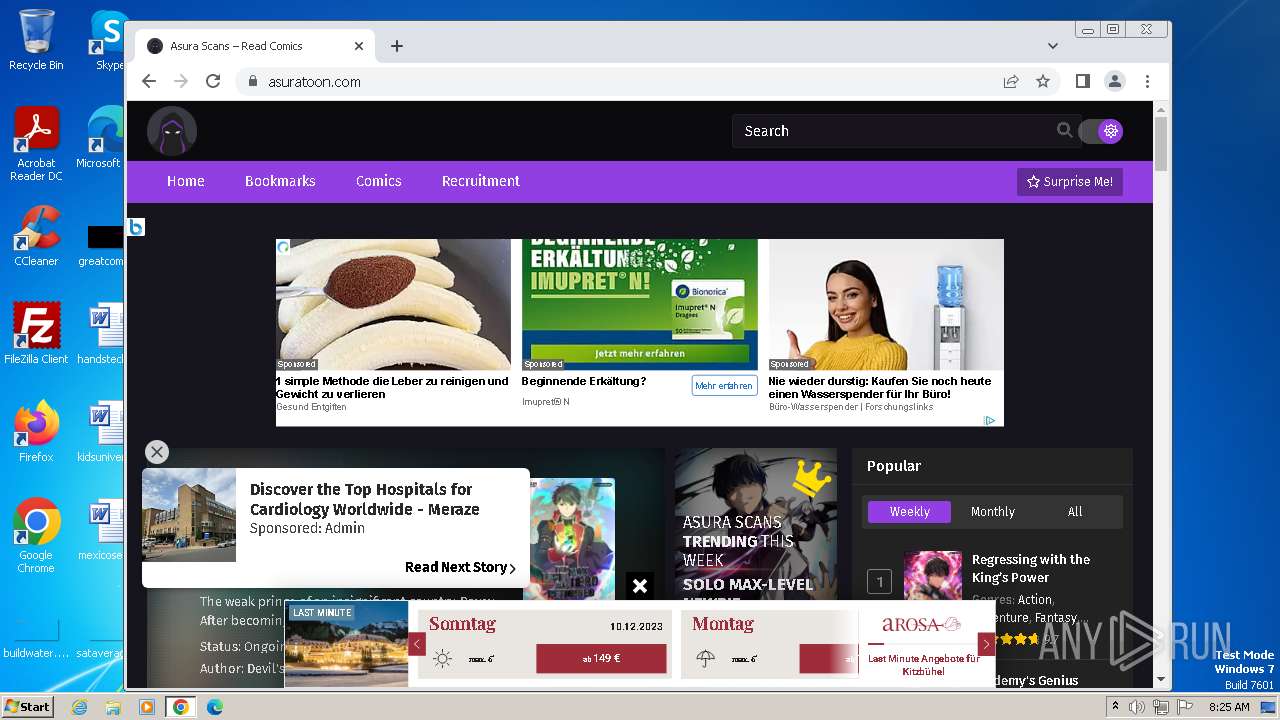Click Jetzt mehr erfahren green button
Screen dimensions: 1280x720
[640, 353]
